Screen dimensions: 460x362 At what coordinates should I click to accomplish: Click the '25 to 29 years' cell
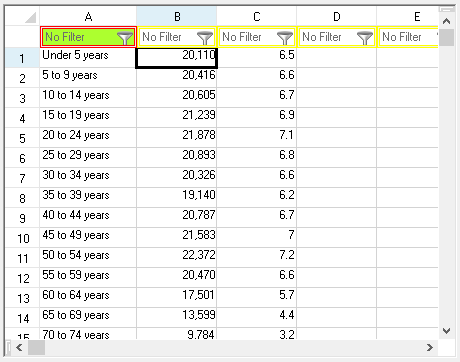coord(88,158)
